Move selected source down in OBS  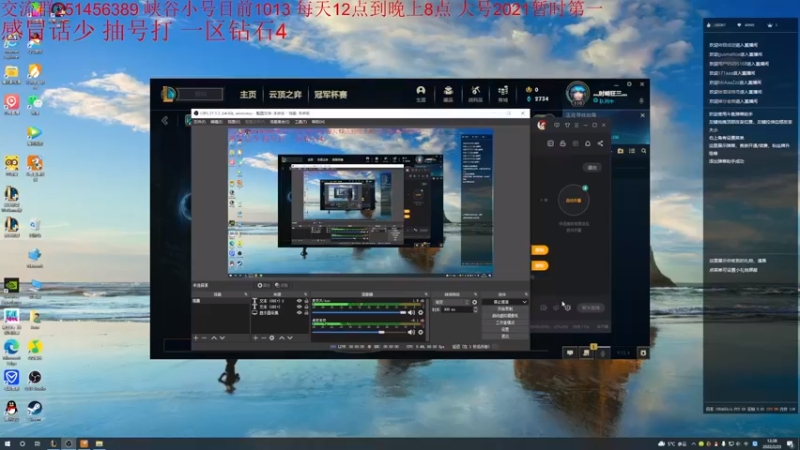pyautogui.click(x=290, y=338)
